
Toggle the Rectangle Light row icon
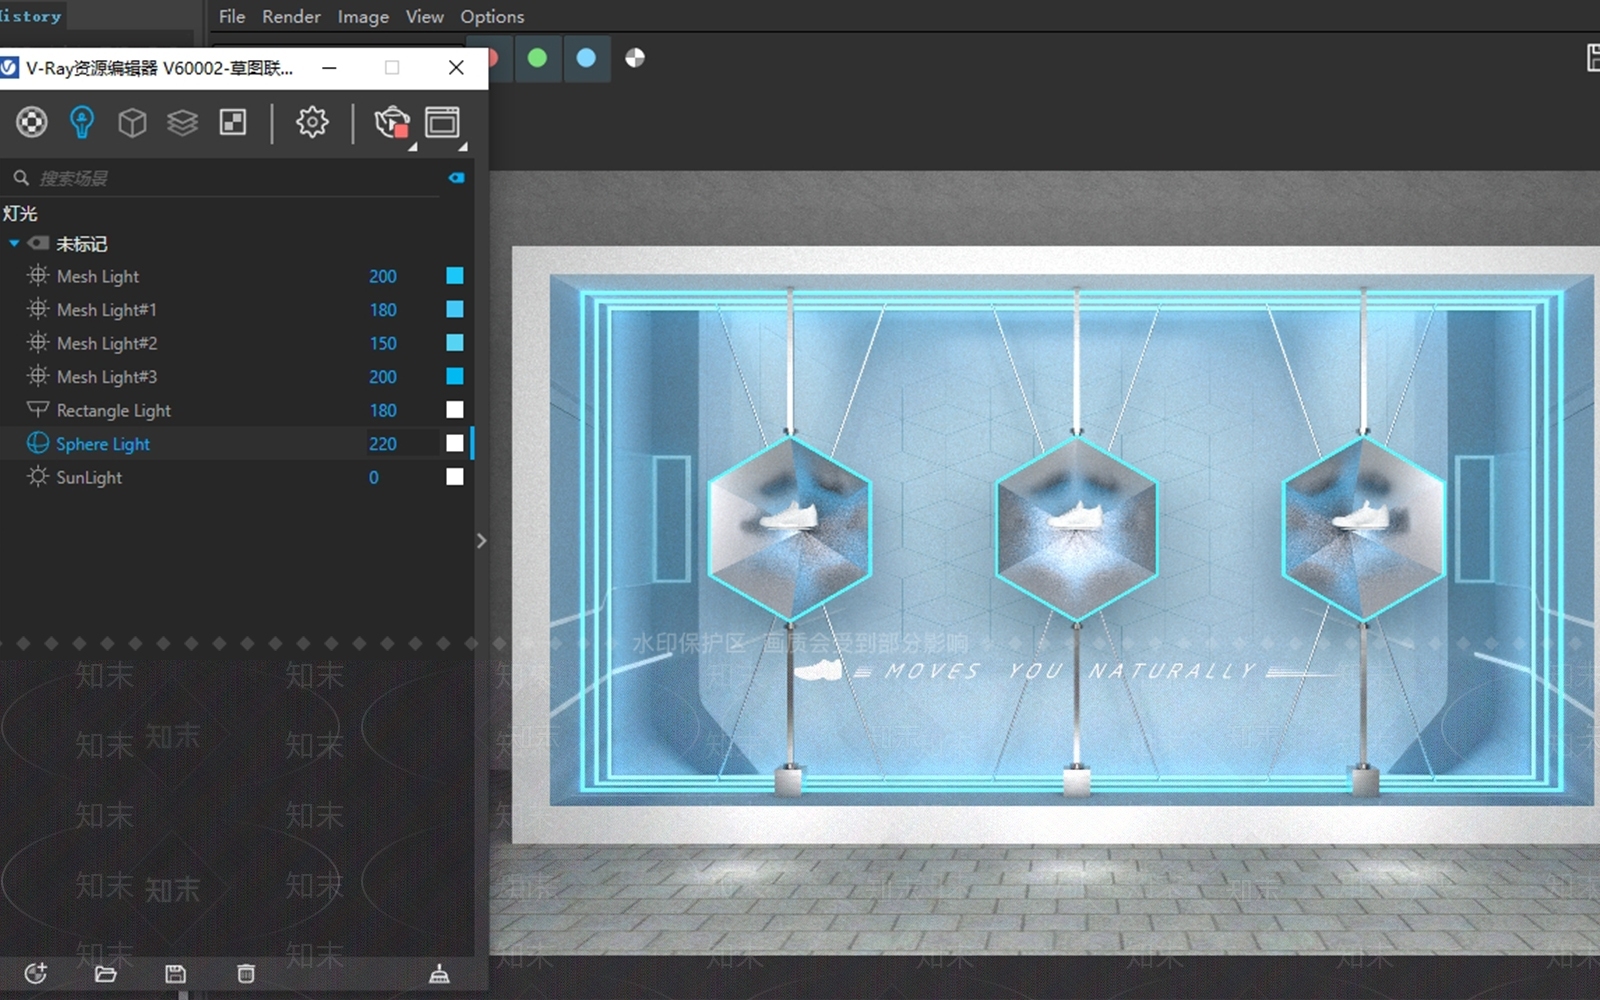[x=38, y=409]
